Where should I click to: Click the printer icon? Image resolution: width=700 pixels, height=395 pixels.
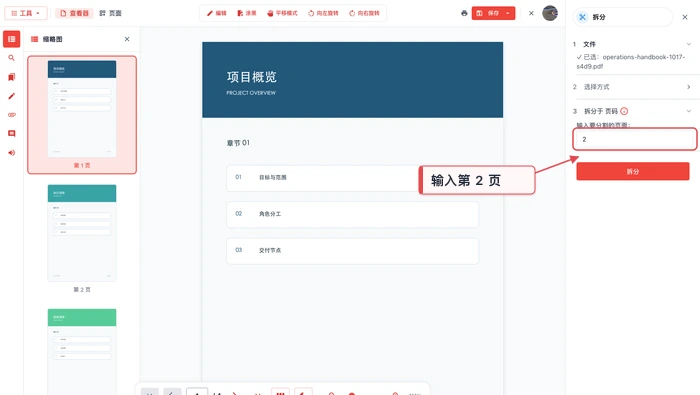pyautogui.click(x=464, y=13)
